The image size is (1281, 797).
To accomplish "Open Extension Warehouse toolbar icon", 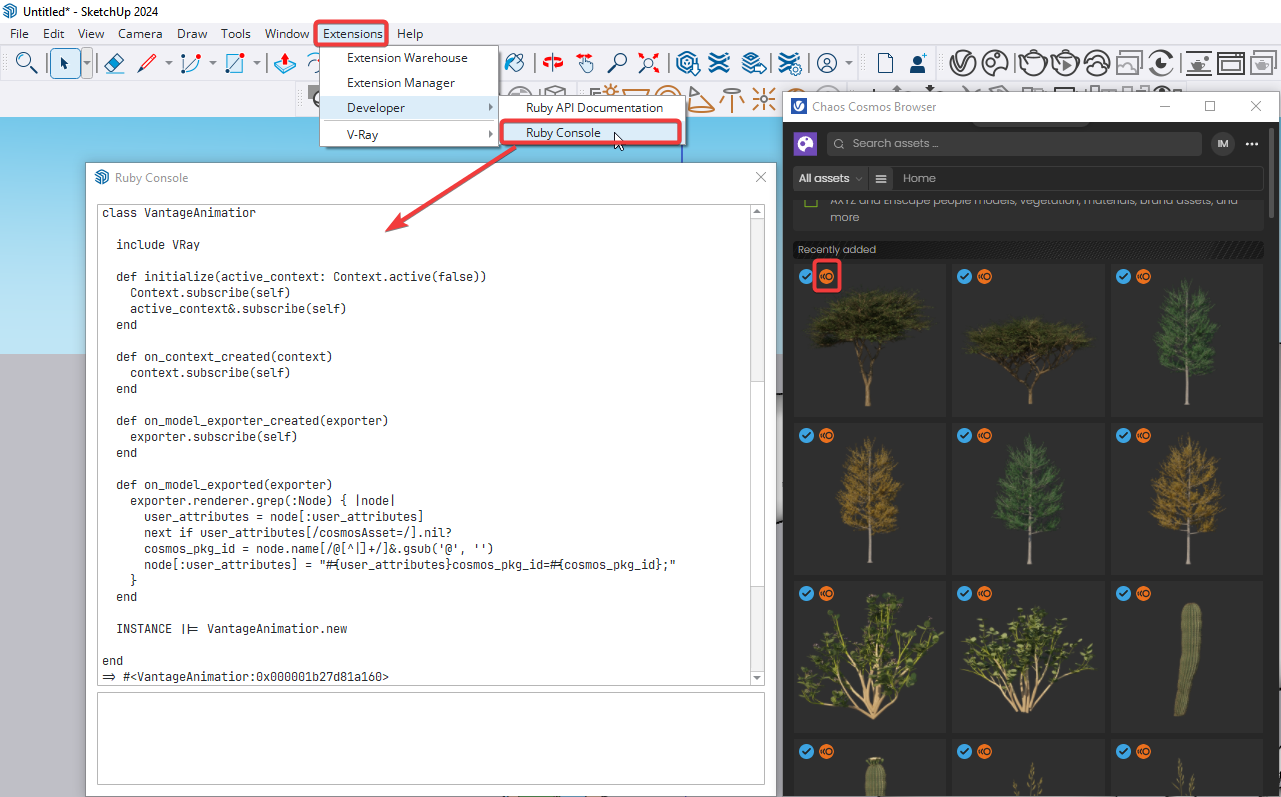I will (x=719, y=63).
